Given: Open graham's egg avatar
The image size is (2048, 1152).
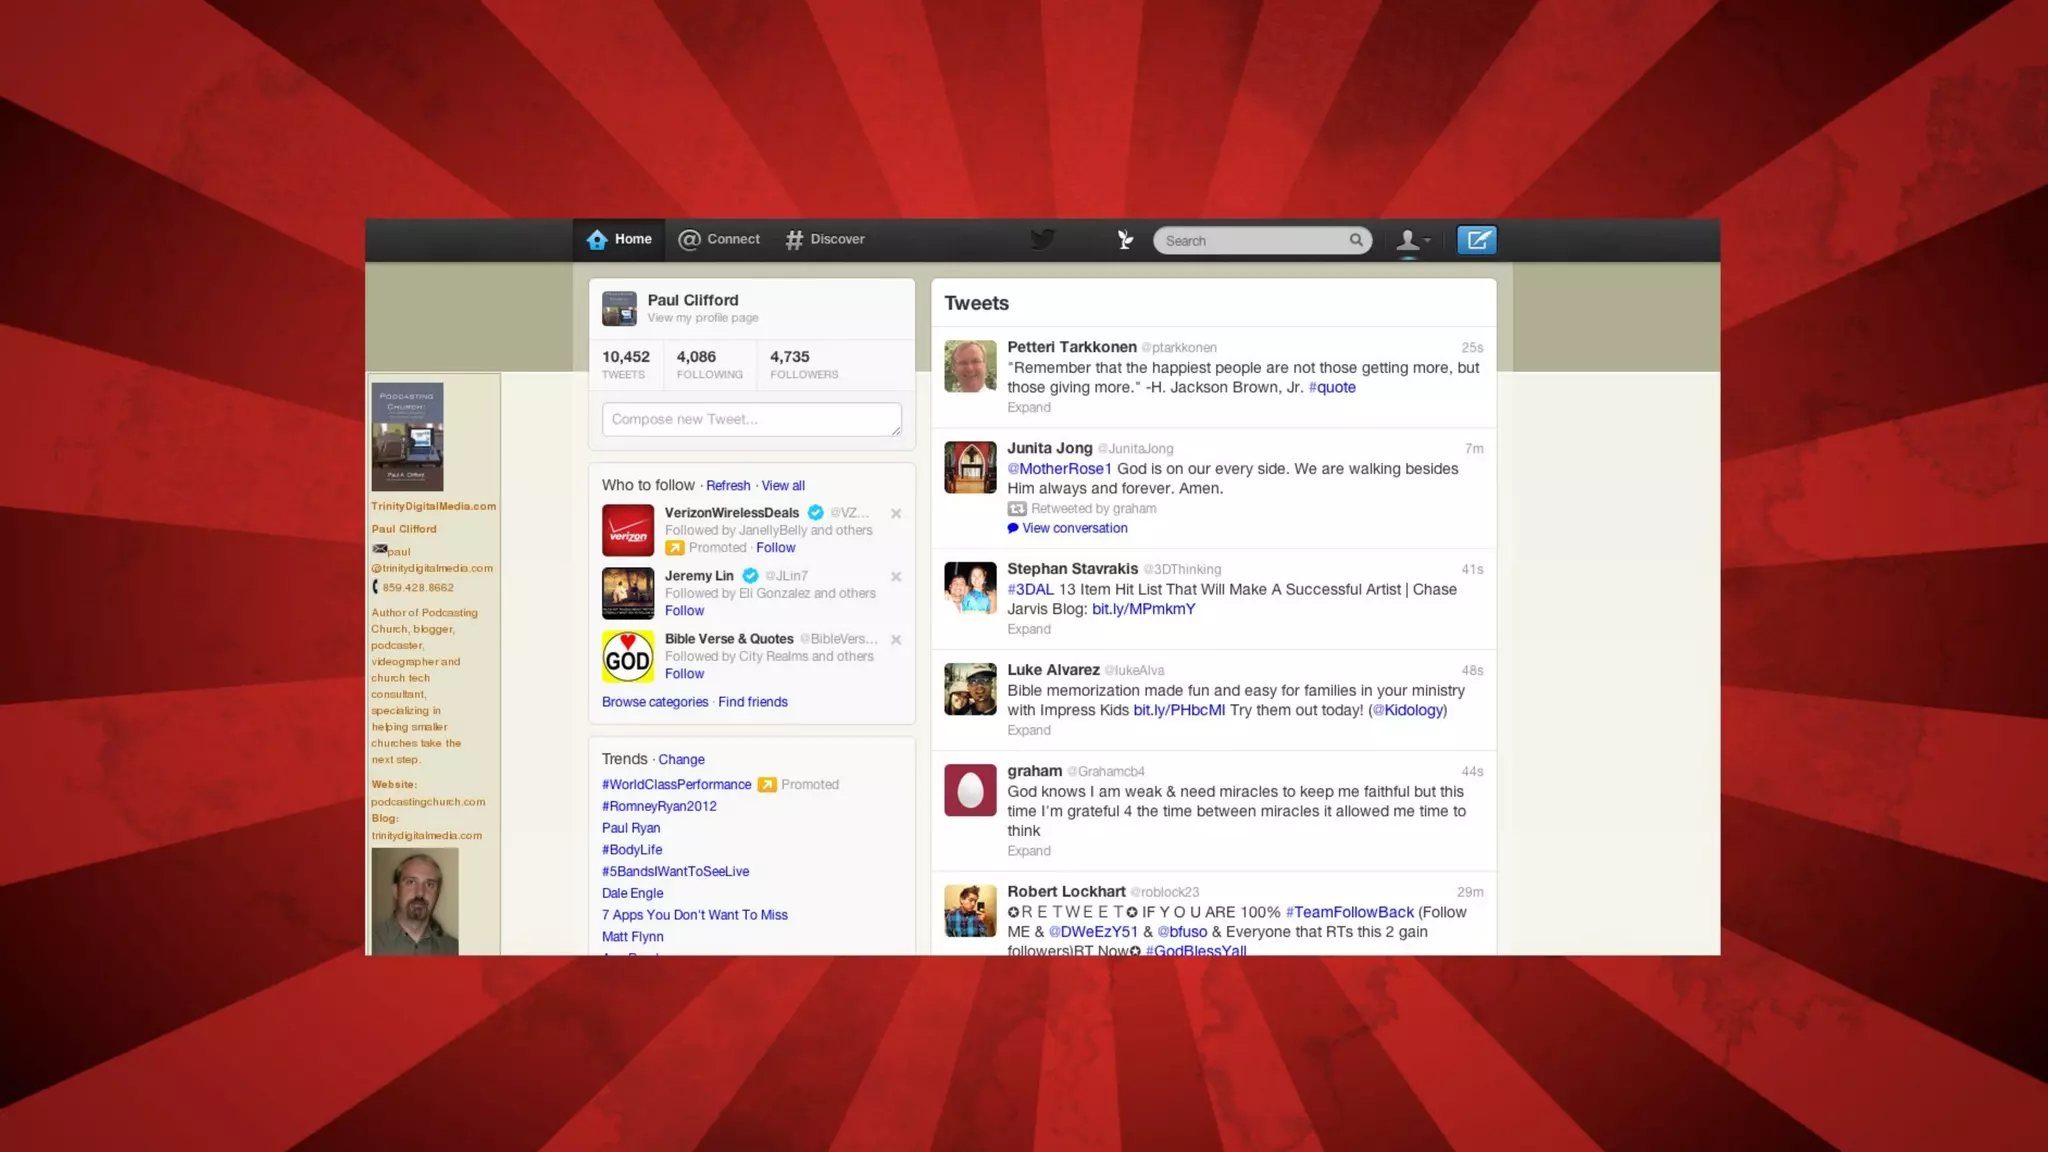Looking at the screenshot, I should pos(970,790).
